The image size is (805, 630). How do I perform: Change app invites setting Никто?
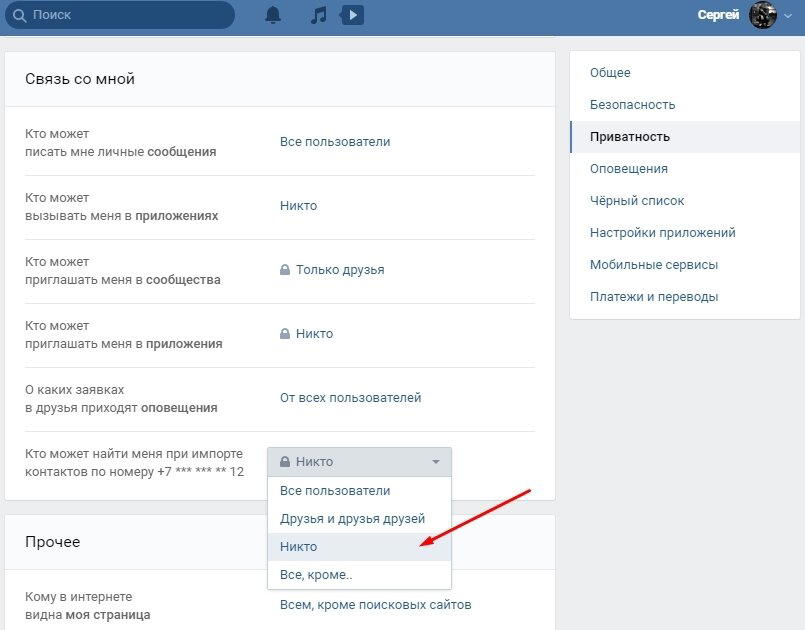click(314, 334)
